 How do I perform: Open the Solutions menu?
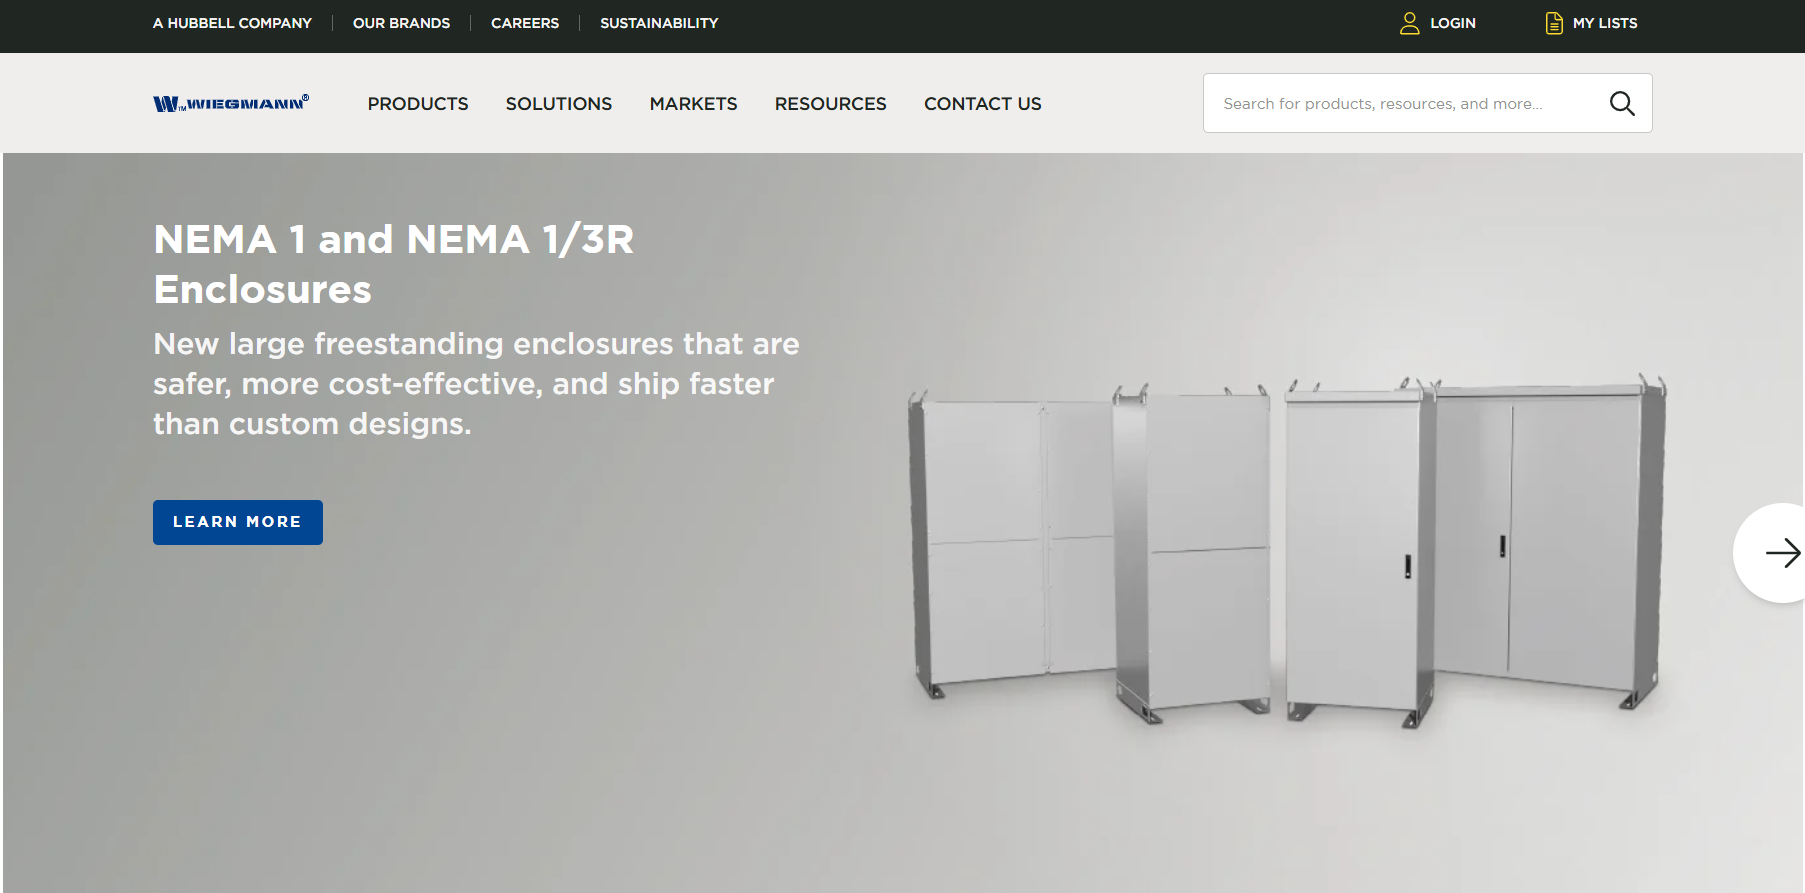tap(559, 104)
